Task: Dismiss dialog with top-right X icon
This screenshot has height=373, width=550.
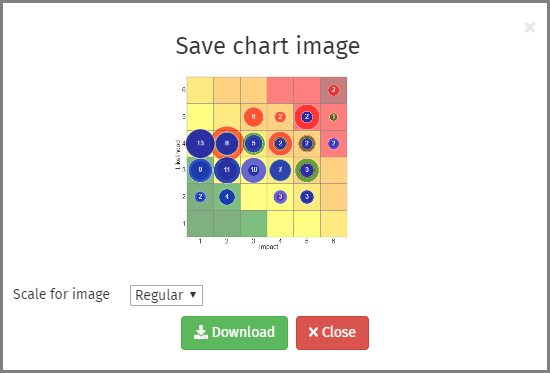Action: click(x=530, y=27)
